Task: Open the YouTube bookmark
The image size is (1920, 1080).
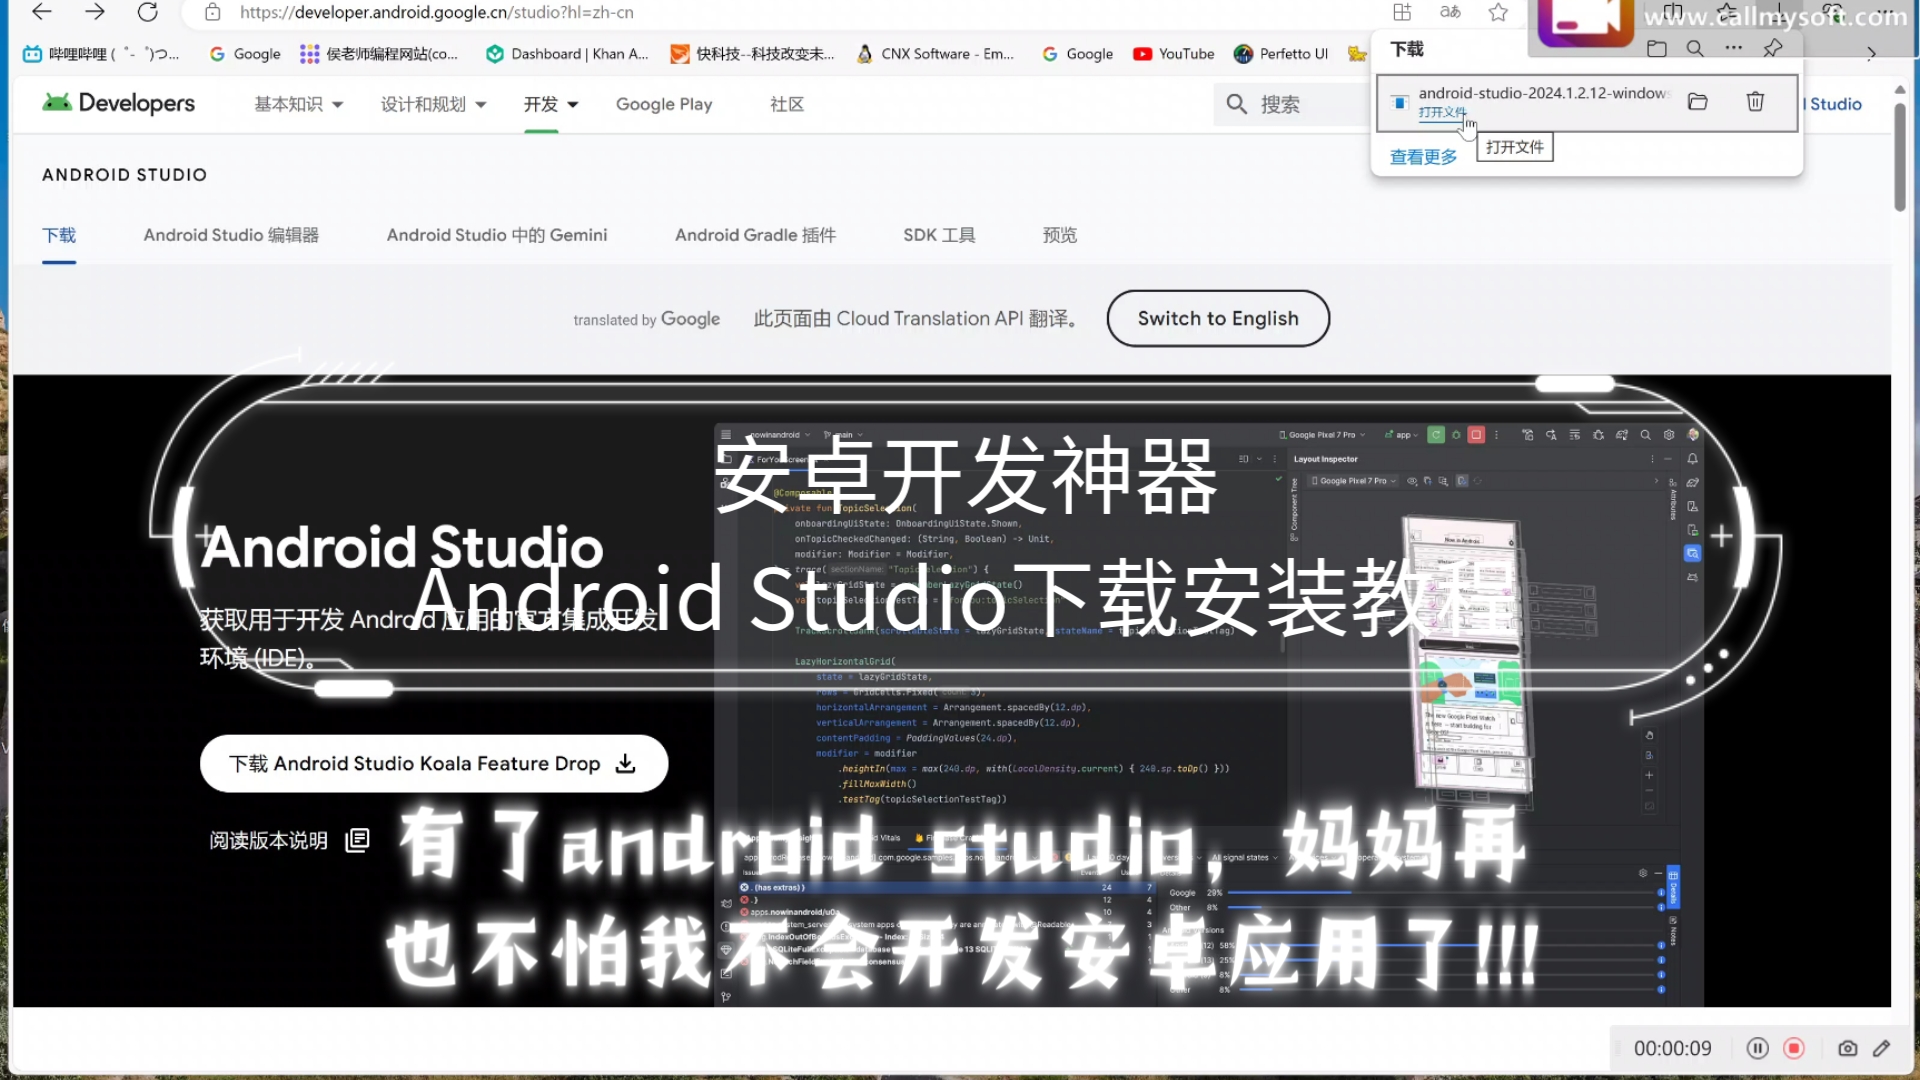Action: coord(1174,54)
